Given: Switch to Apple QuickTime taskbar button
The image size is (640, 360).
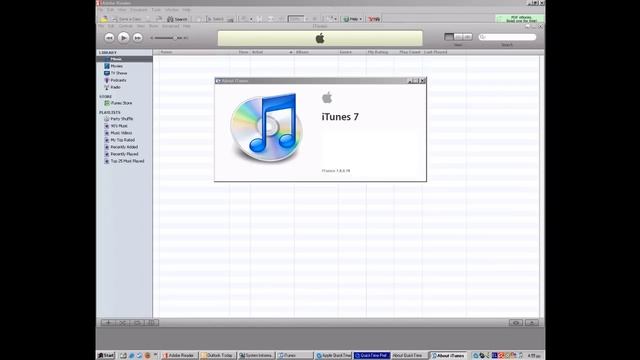Looking at the screenshot, I should point(333,356).
